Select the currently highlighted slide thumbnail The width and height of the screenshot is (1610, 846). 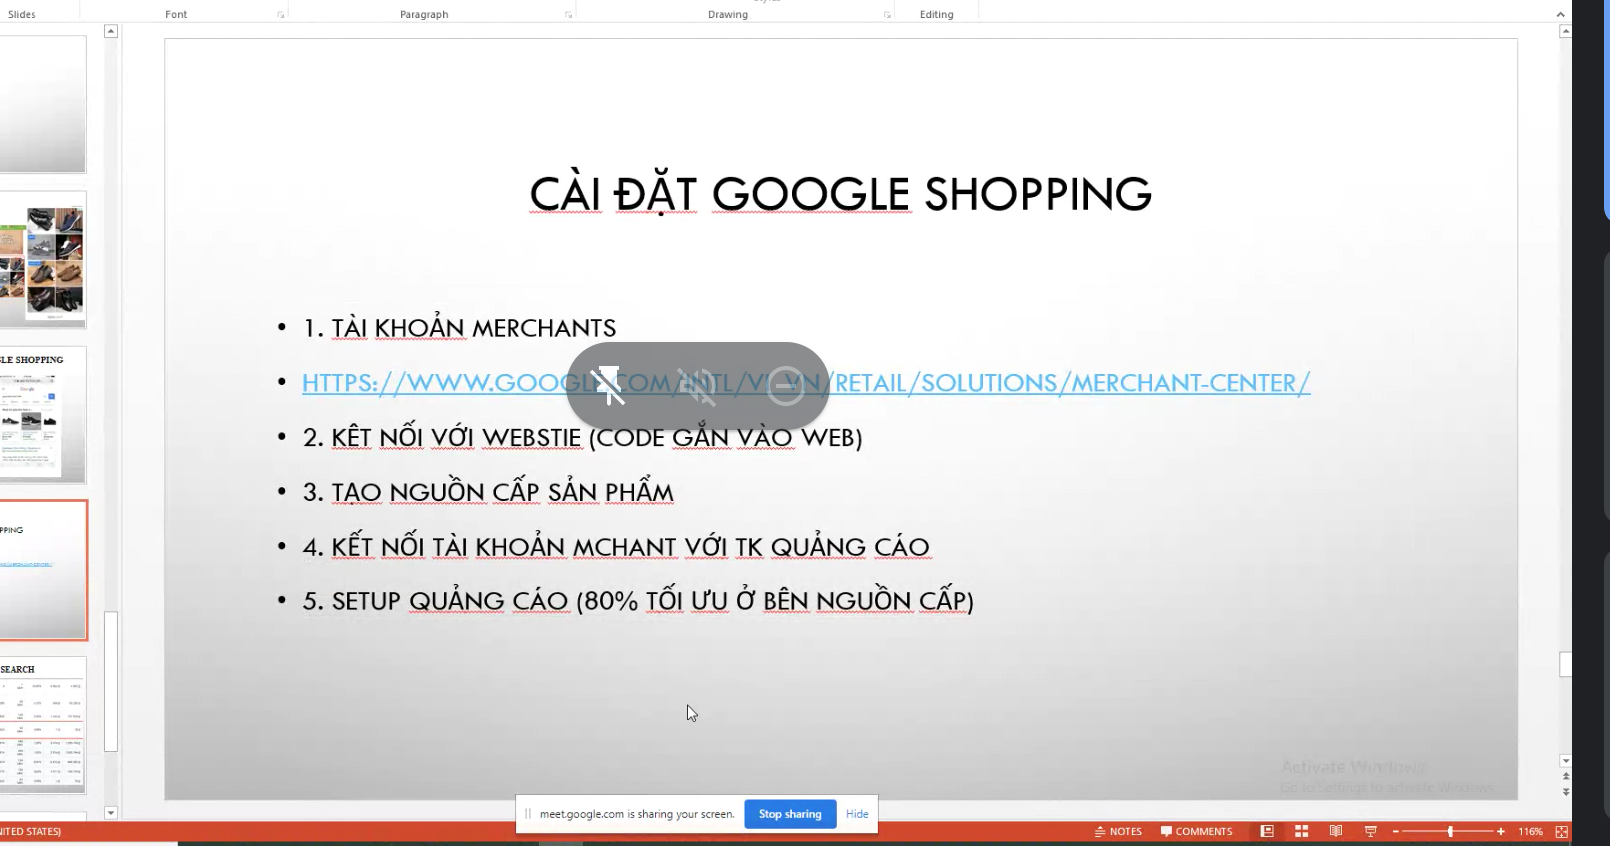(x=43, y=570)
